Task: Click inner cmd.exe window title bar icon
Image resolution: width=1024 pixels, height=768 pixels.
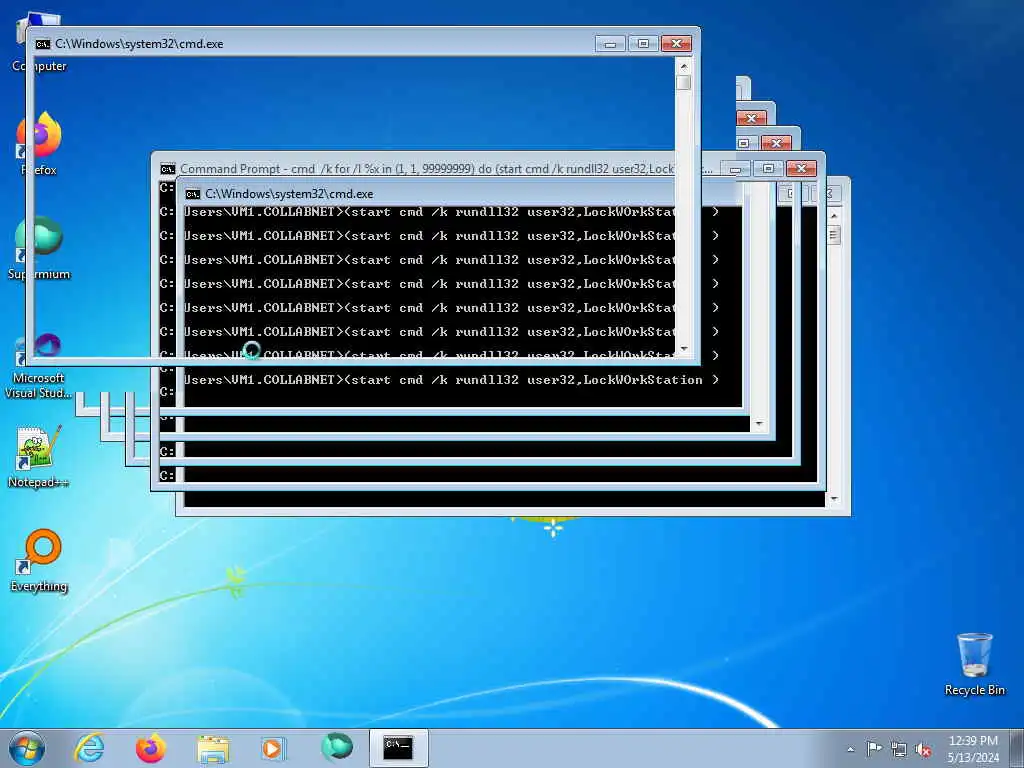Action: 193,194
